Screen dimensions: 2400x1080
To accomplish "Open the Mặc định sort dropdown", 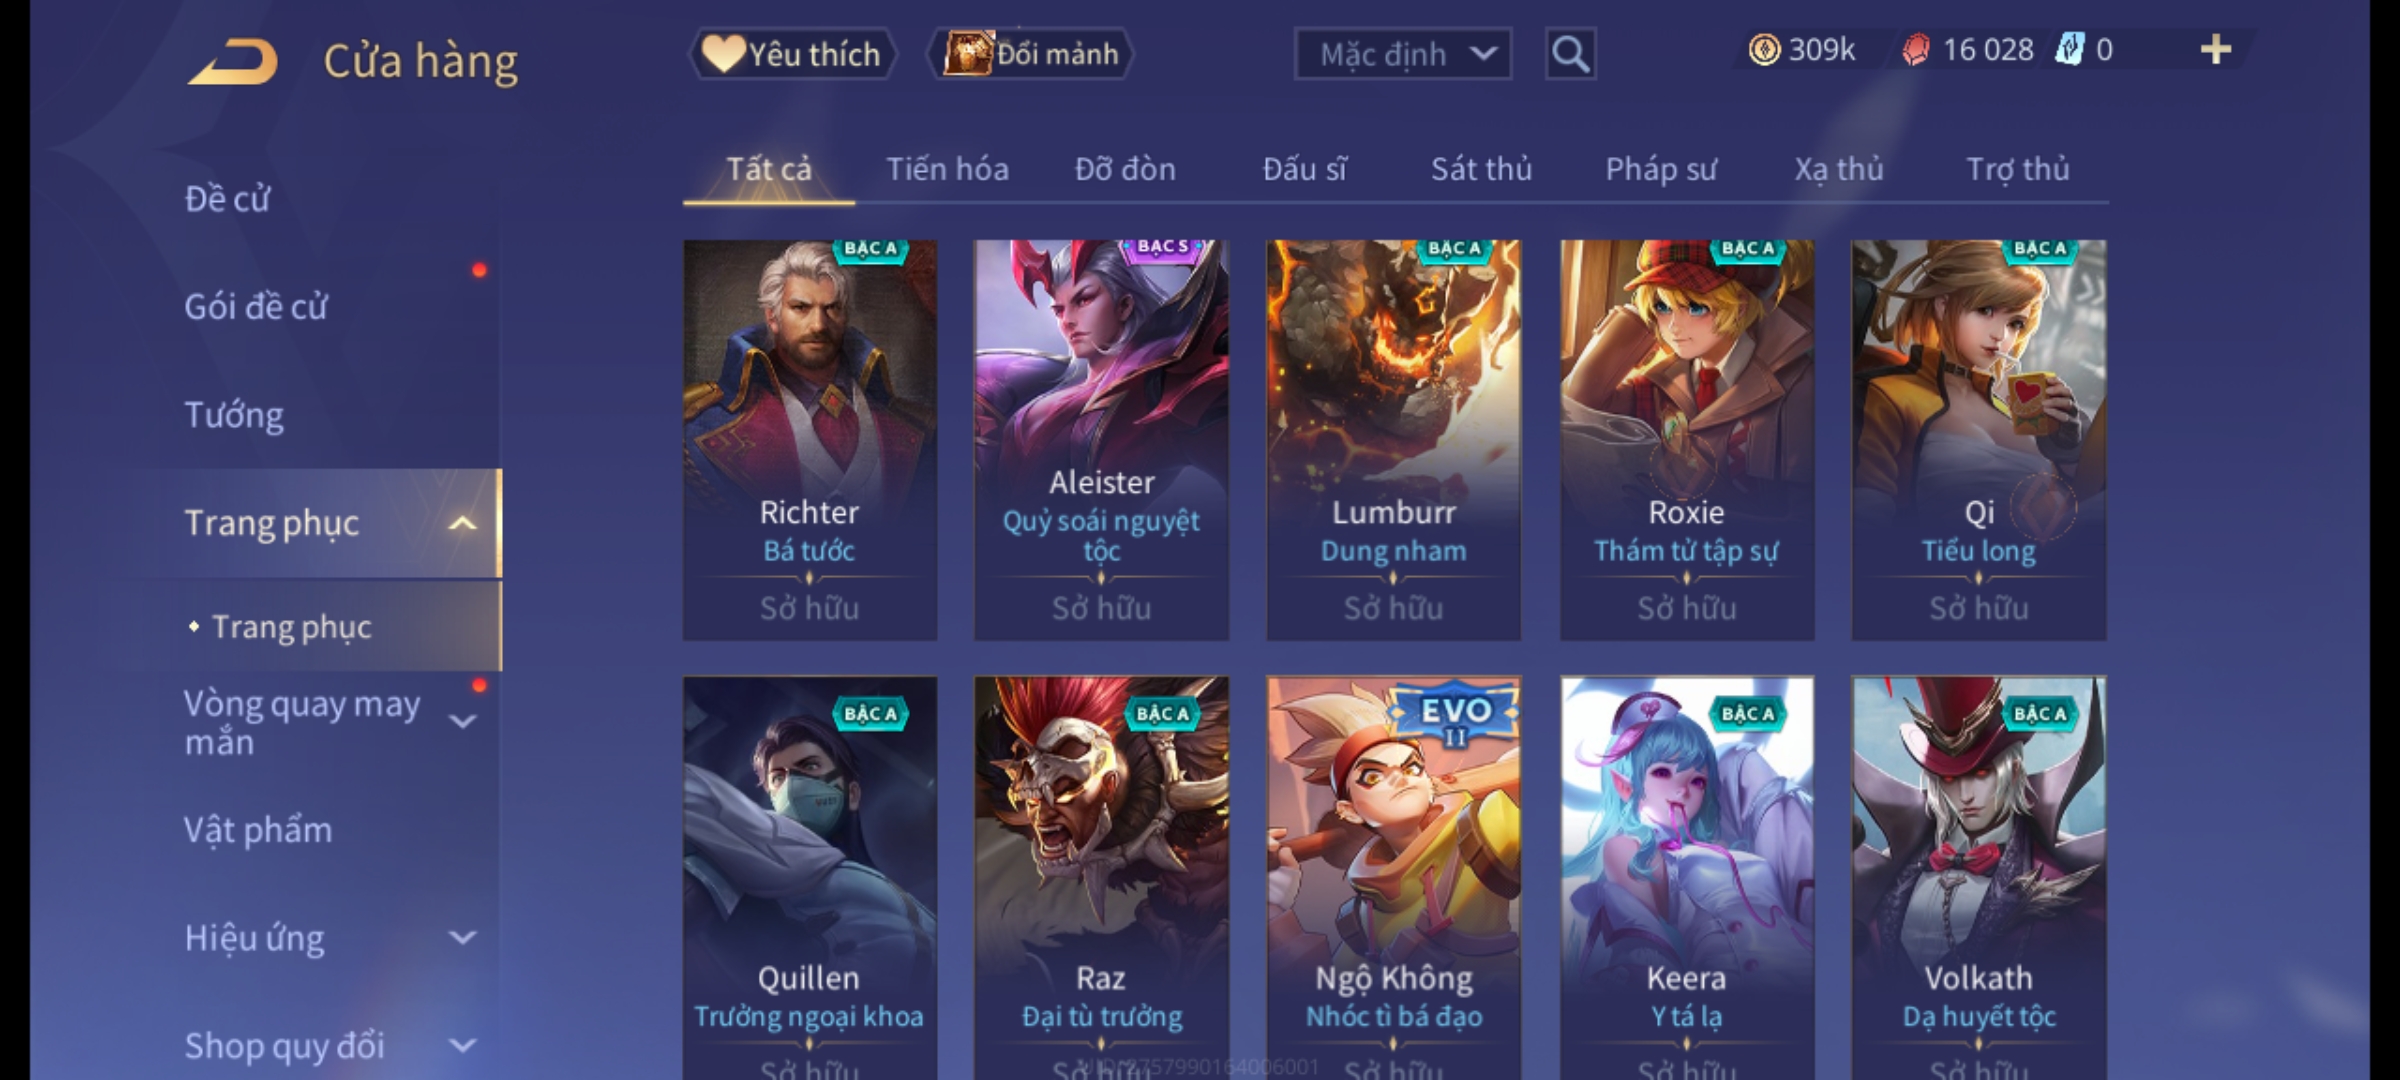I will [x=1402, y=54].
